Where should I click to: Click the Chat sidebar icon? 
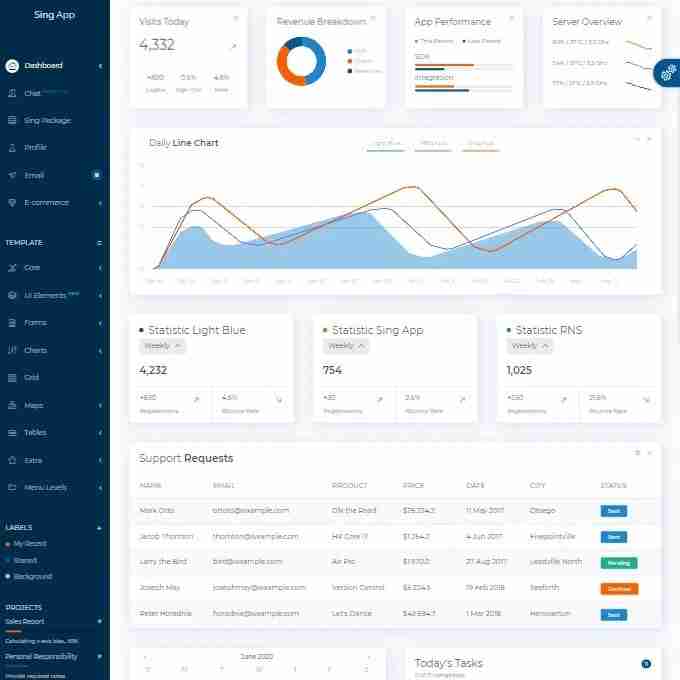coord(12,93)
